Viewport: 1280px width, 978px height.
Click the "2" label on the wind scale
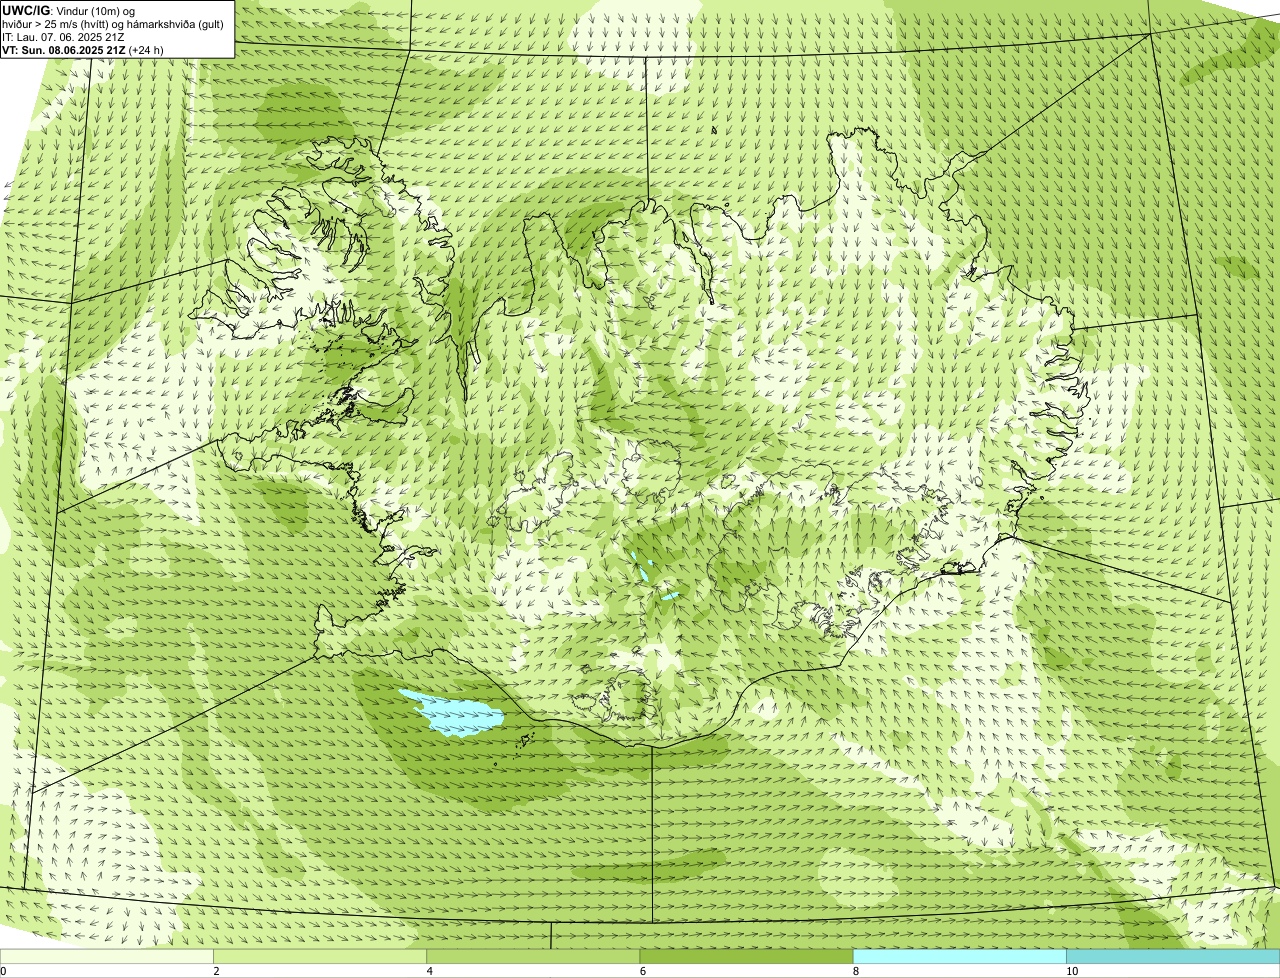point(216,971)
